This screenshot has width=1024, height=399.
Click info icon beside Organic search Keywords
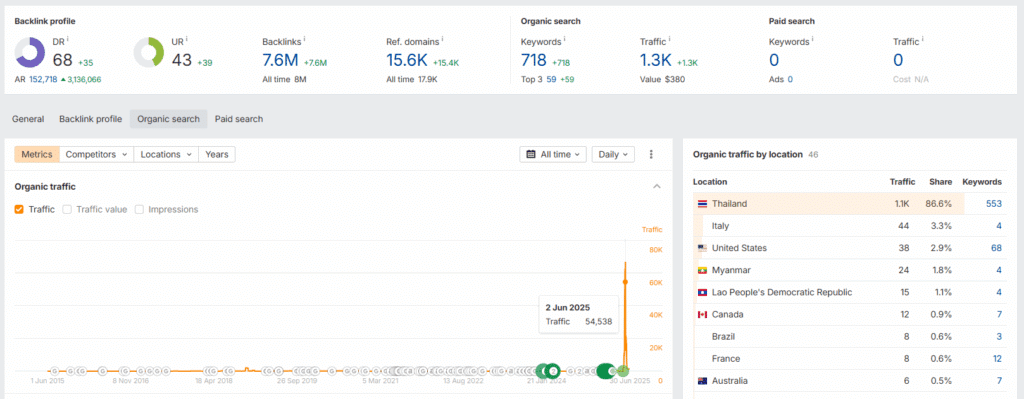pos(565,39)
